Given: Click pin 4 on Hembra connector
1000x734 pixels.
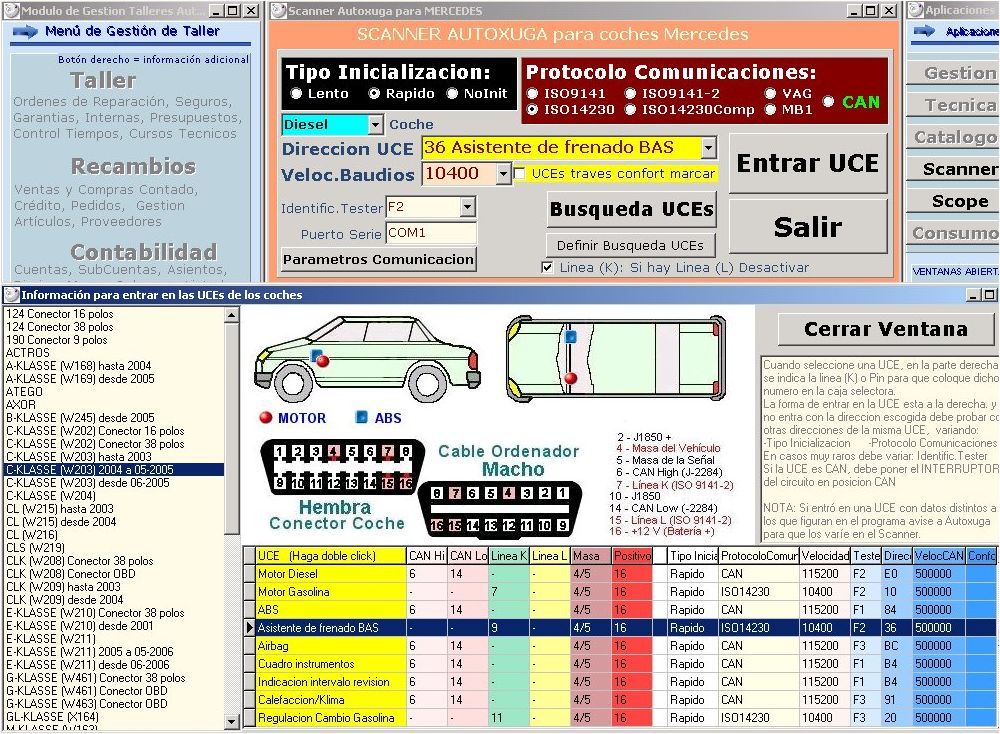Looking at the screenshot, I should (x=334, y=451).
